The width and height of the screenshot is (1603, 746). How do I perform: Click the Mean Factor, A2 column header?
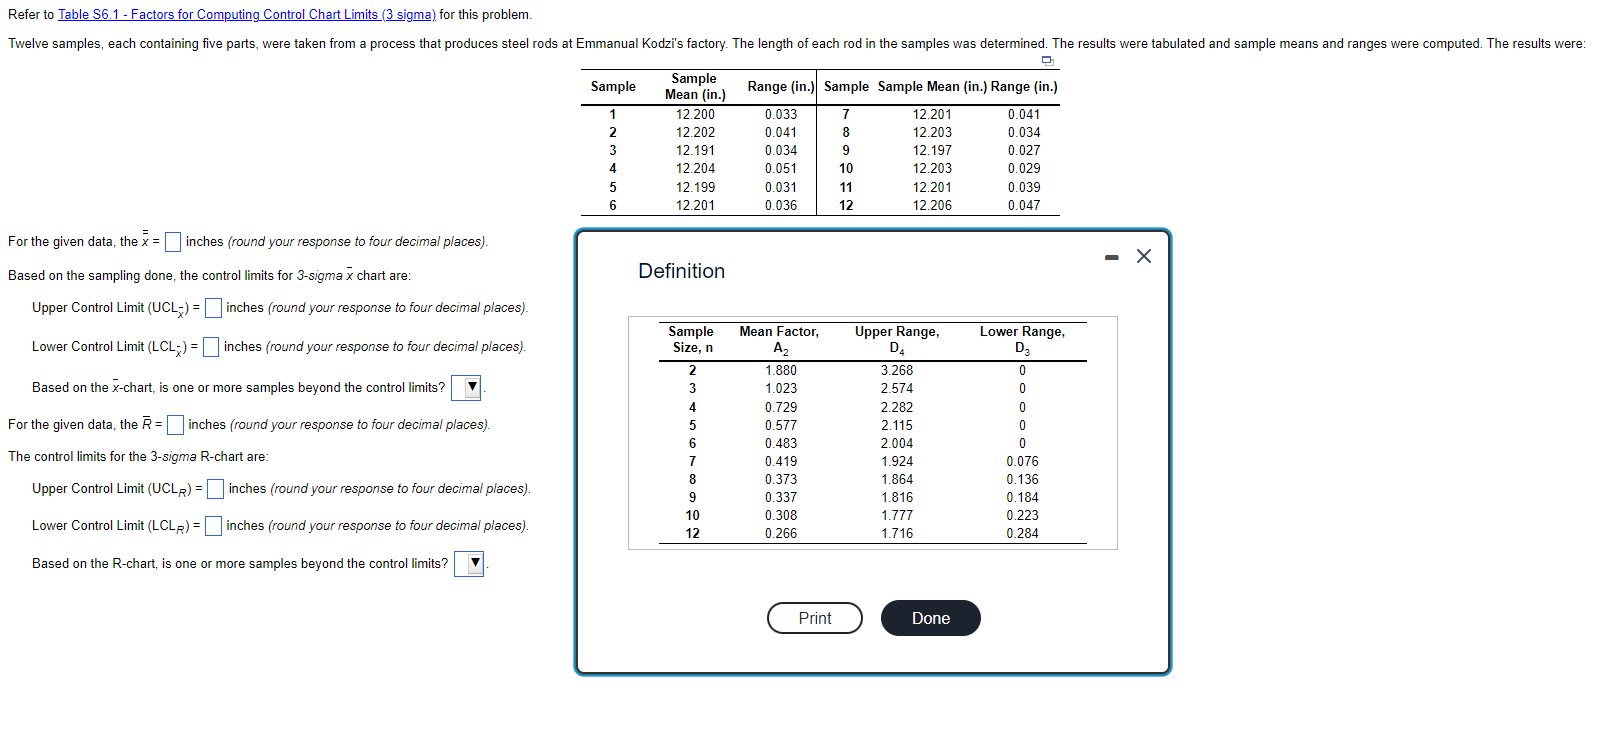coord(779,340)
